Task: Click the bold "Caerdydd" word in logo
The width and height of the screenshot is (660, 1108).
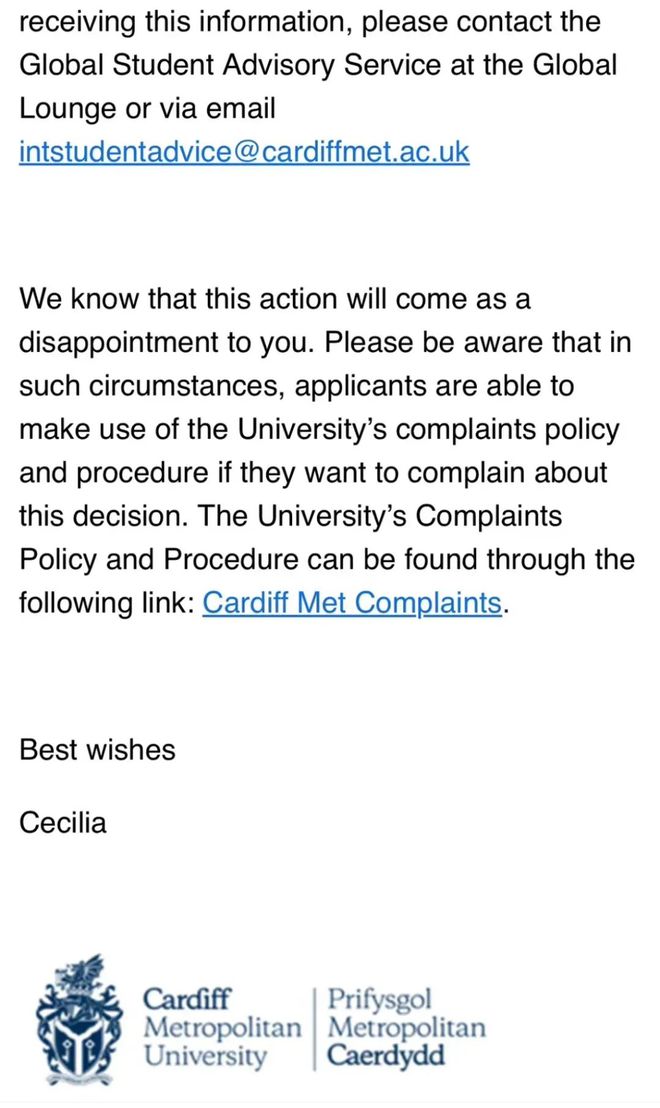Action: (387, 1056)
